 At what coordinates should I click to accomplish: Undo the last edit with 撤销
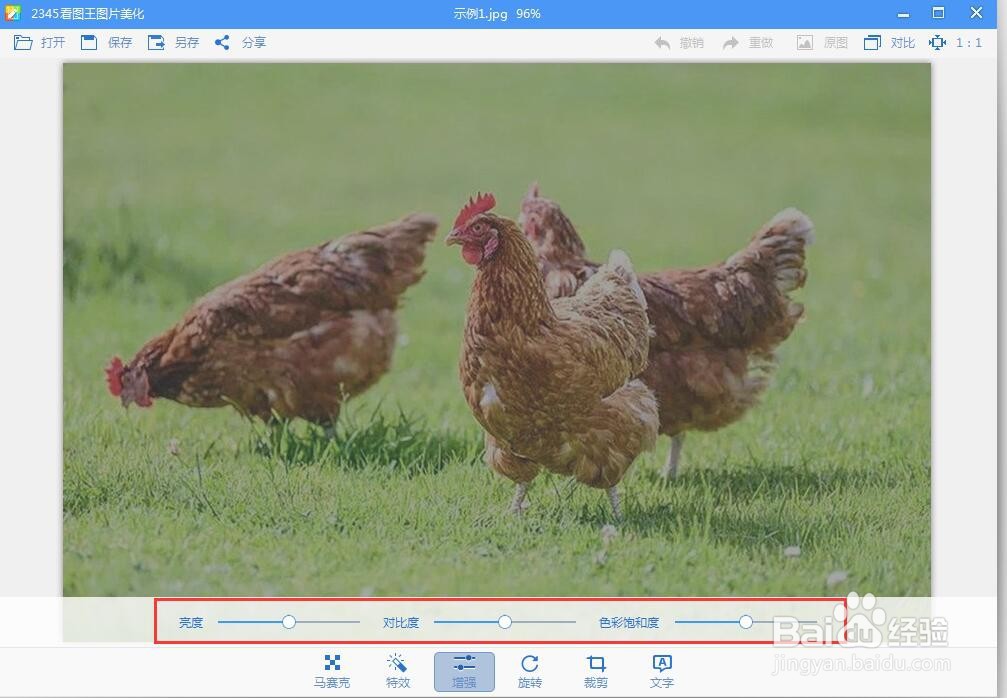679,43
